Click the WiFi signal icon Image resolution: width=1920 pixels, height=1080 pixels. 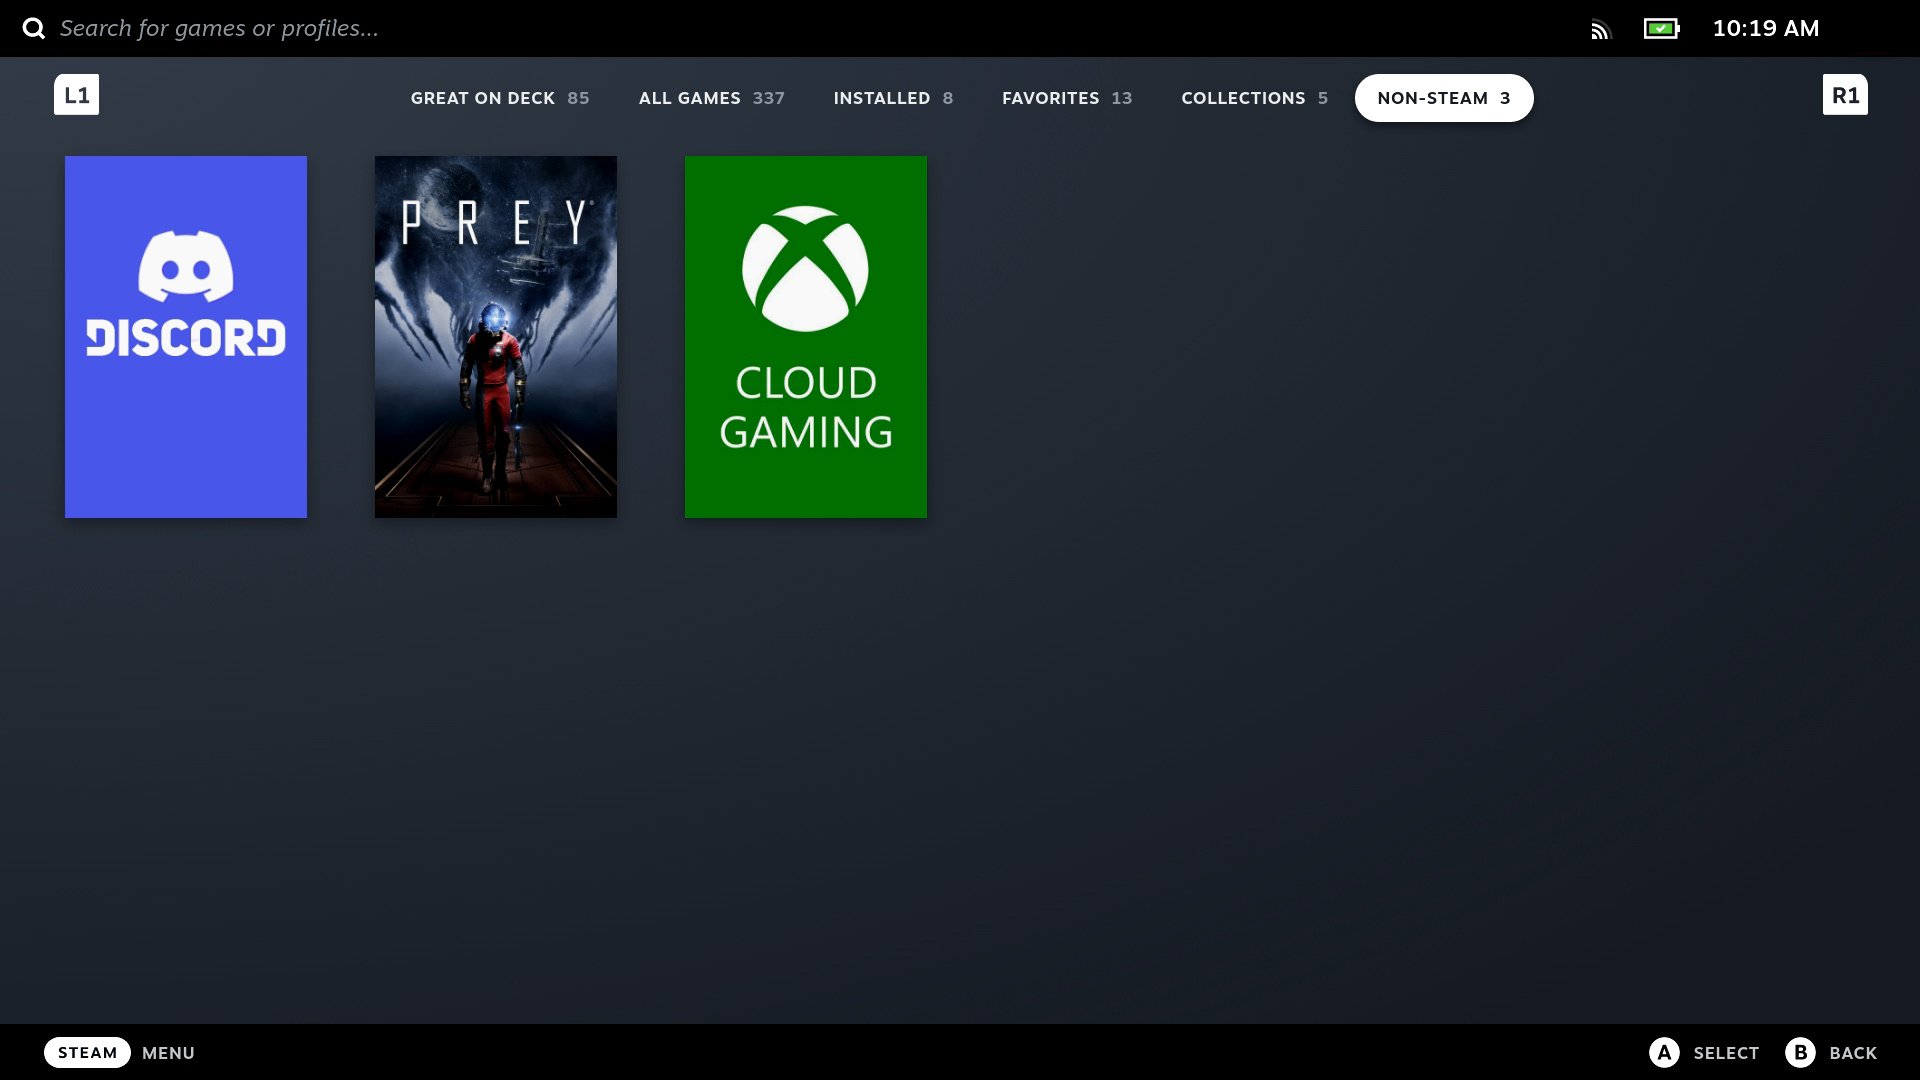[1600, 29]
